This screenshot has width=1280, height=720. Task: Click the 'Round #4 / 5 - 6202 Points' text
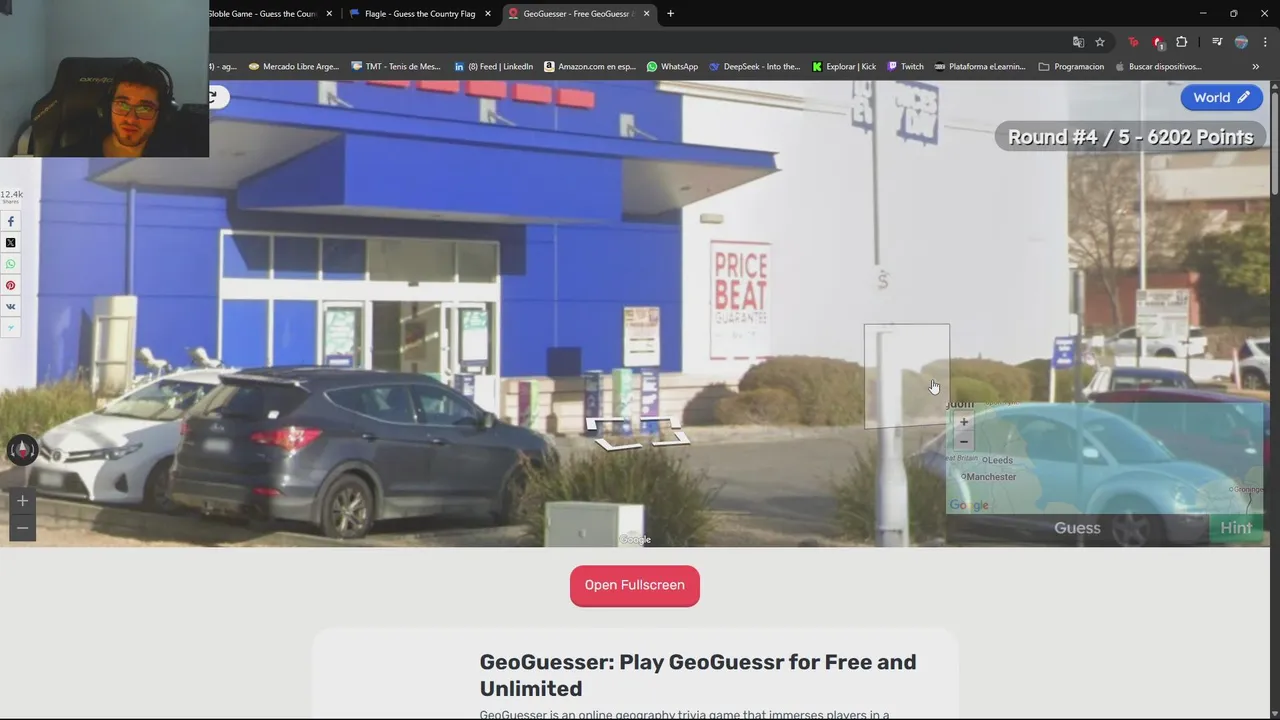1131,137
